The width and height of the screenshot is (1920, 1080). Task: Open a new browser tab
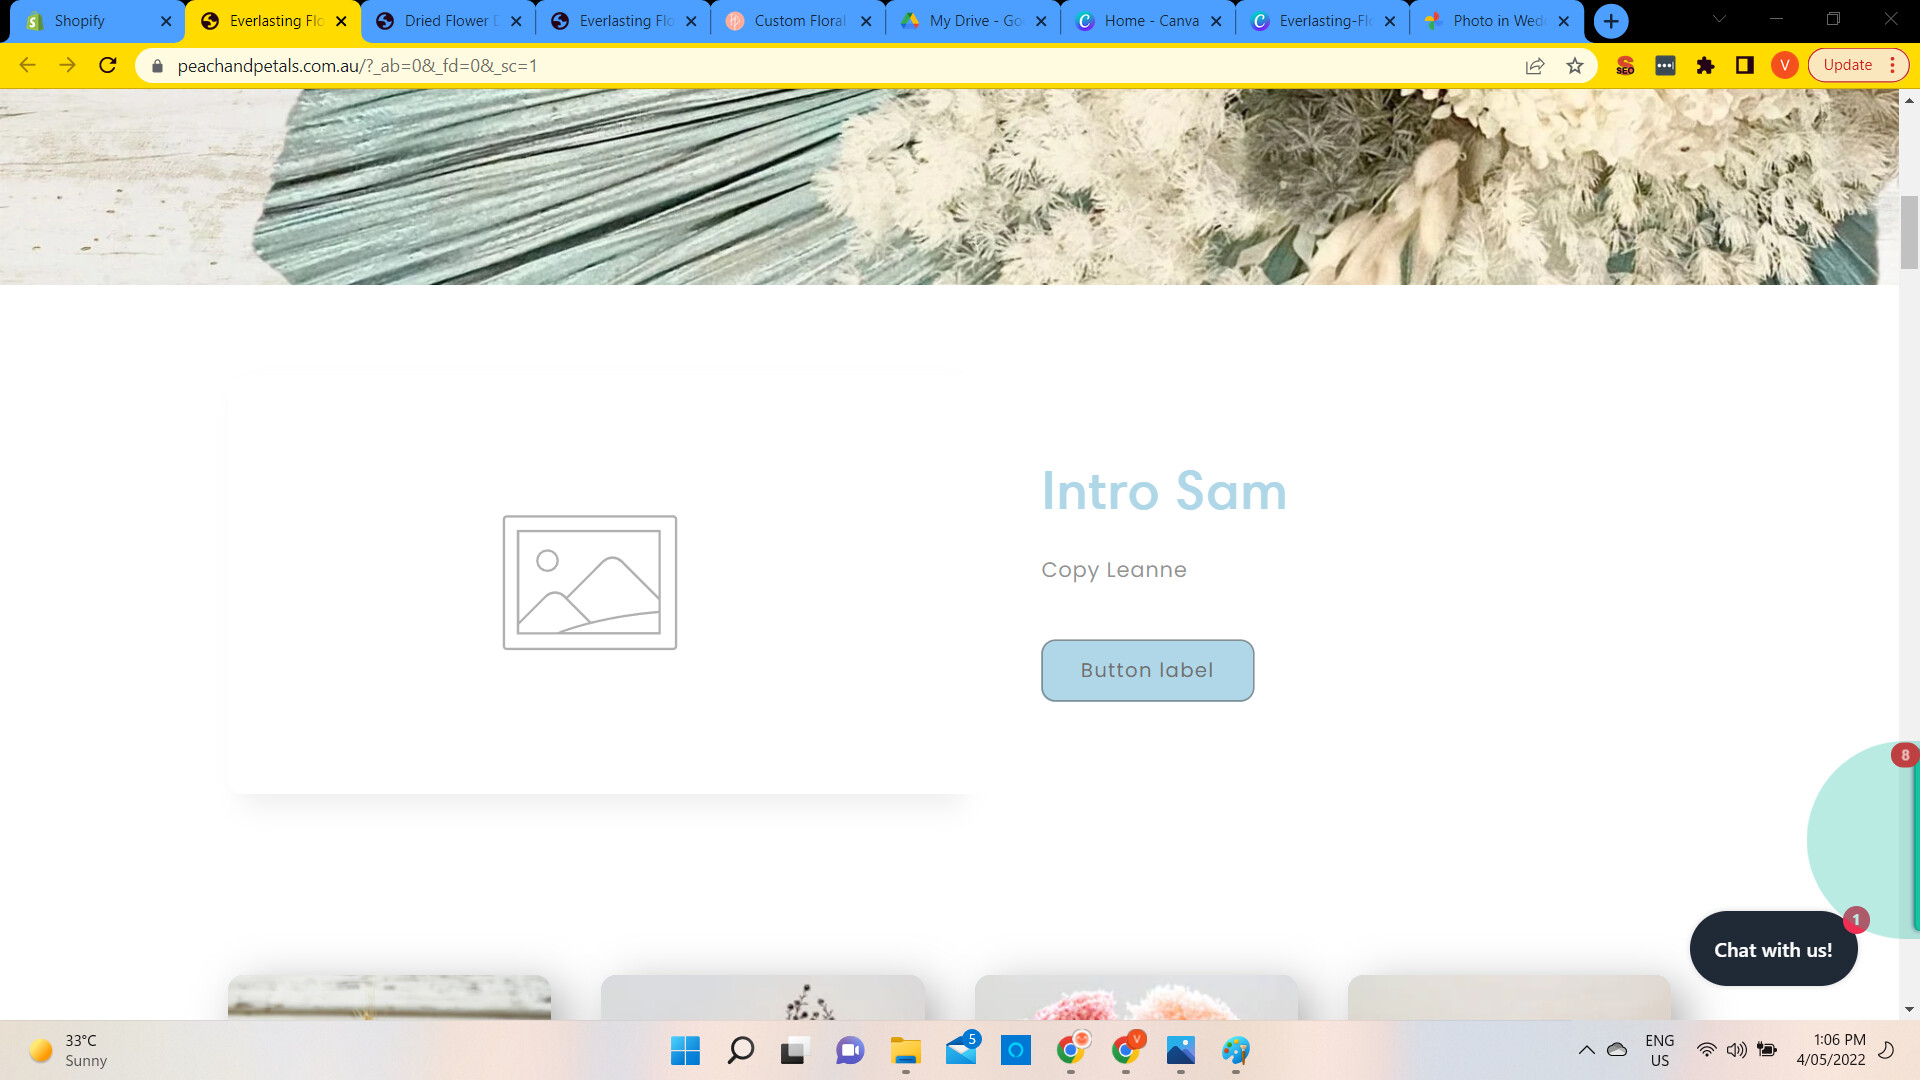pyautogui.click(x=1611, y=21)
